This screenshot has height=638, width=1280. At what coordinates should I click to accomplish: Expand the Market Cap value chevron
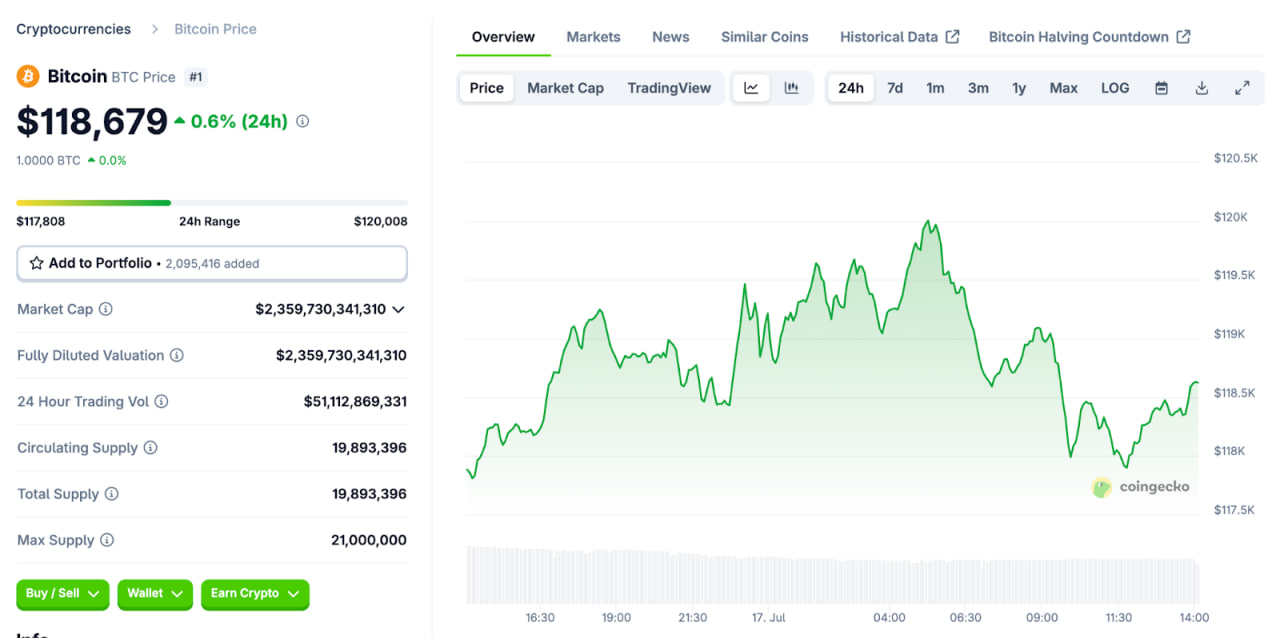(398, 310)
